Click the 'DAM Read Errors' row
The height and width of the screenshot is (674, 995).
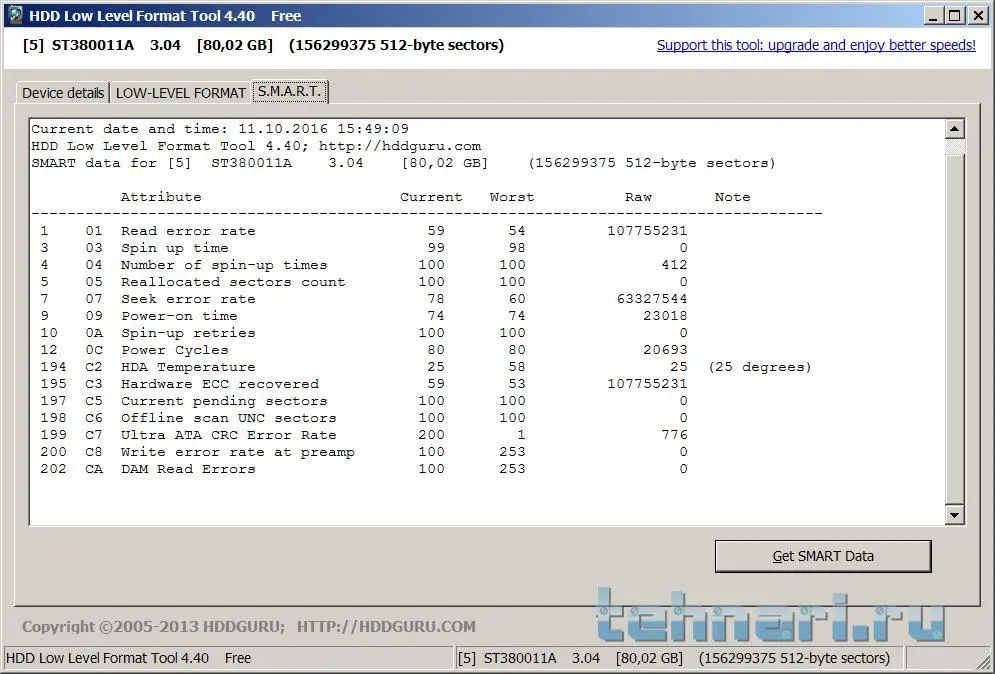[x=364, y=469]
